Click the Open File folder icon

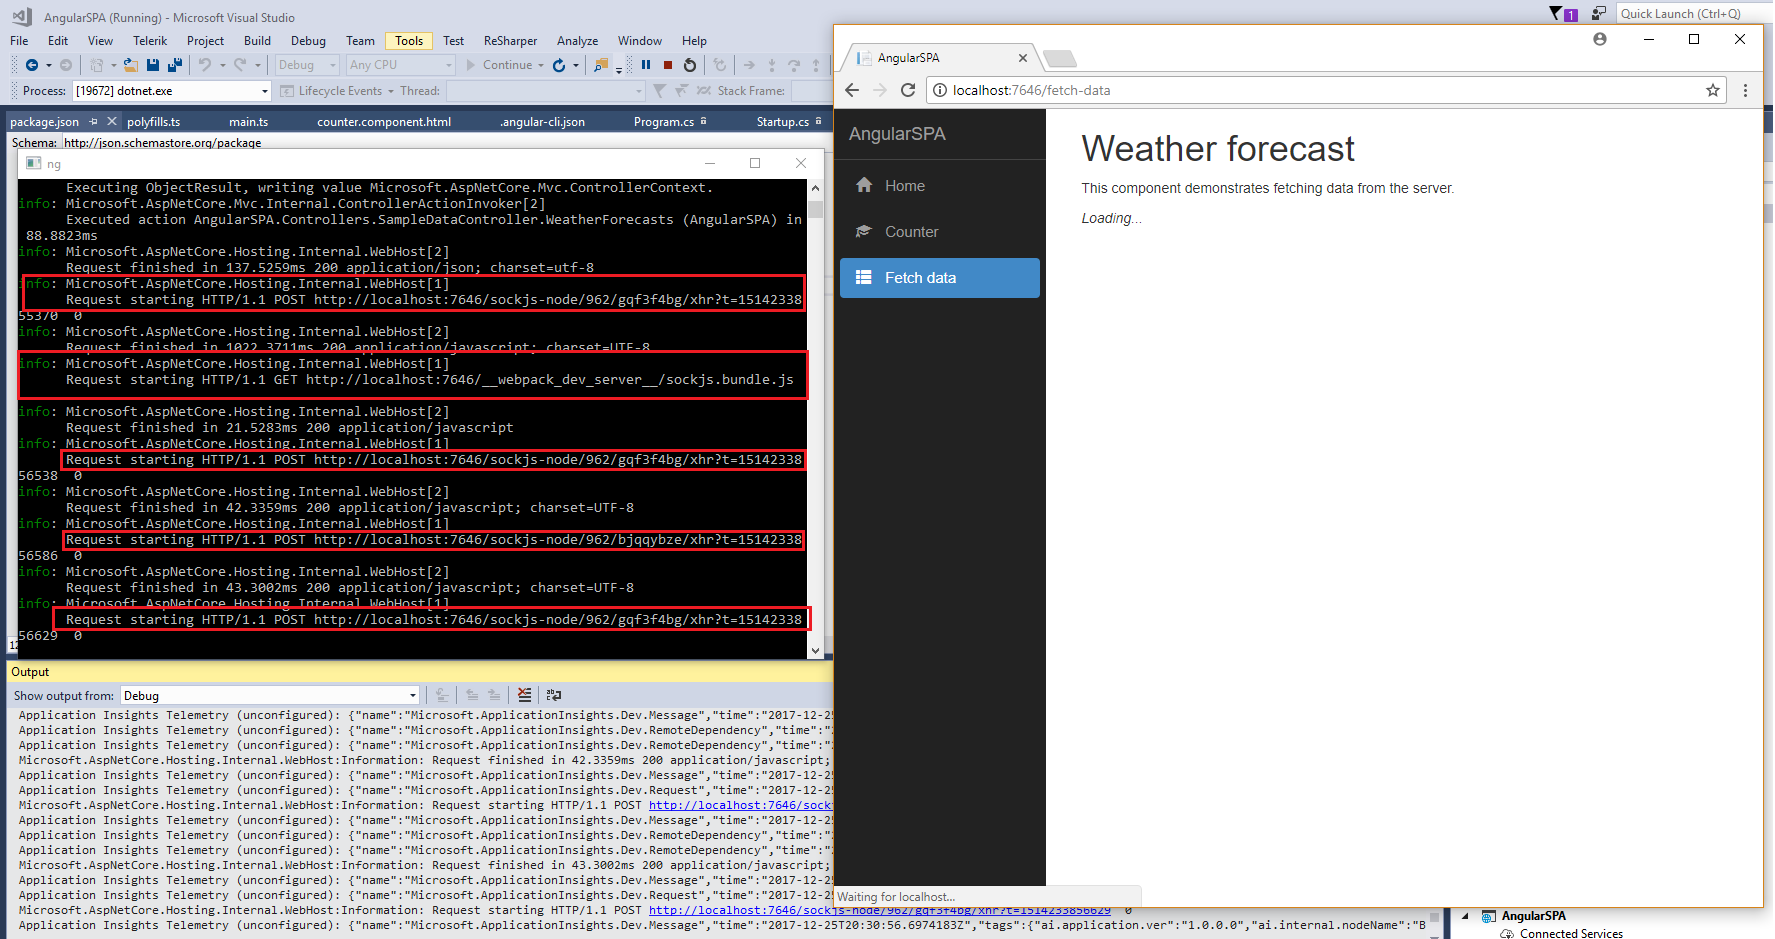coord(130,65)
